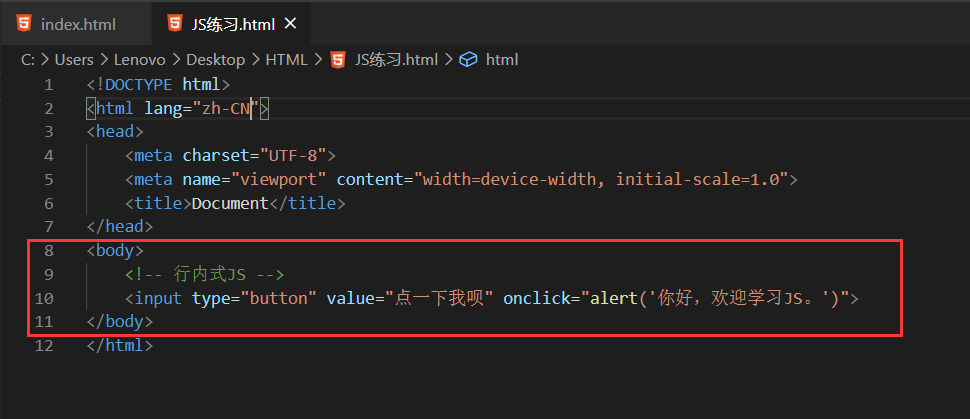This screenshot has height=419, width=970.
Task: Click the HTML5 icon on JS练习.html tab
Action: click(175, 24)
